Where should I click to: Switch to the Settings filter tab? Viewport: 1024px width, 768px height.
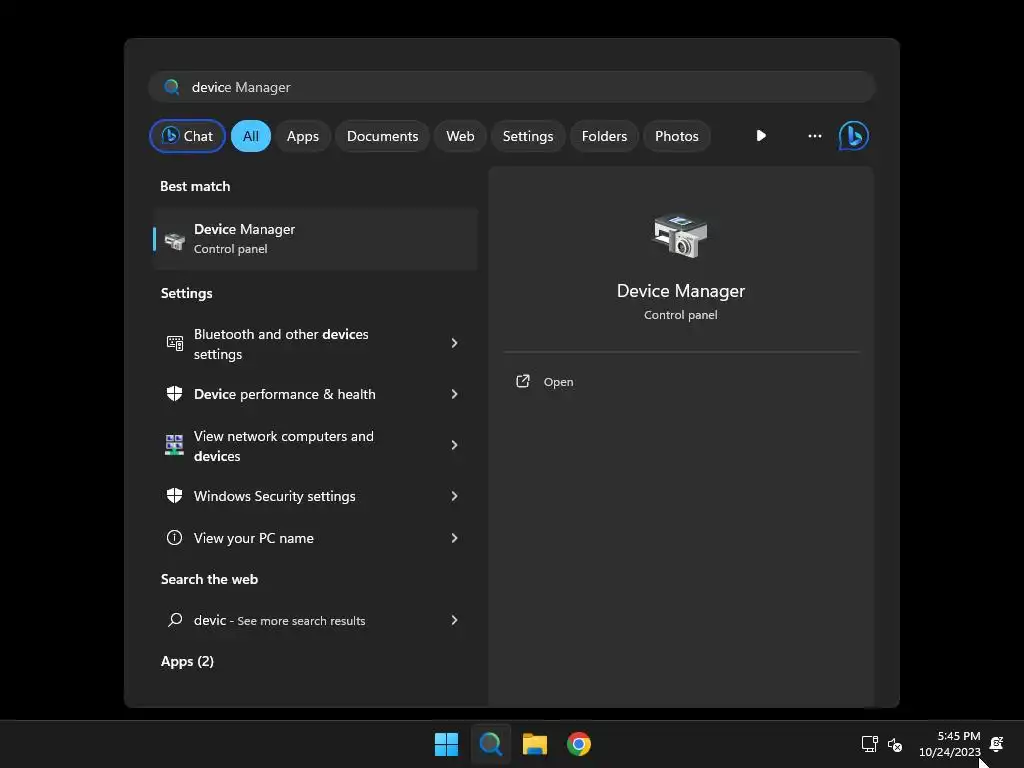[x=528, y=136]
